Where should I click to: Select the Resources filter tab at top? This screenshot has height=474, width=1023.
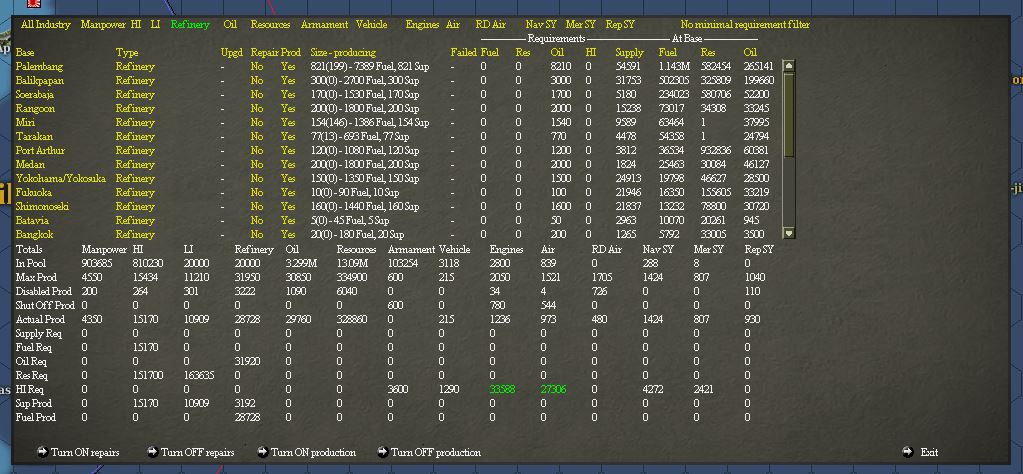point(270,25)
